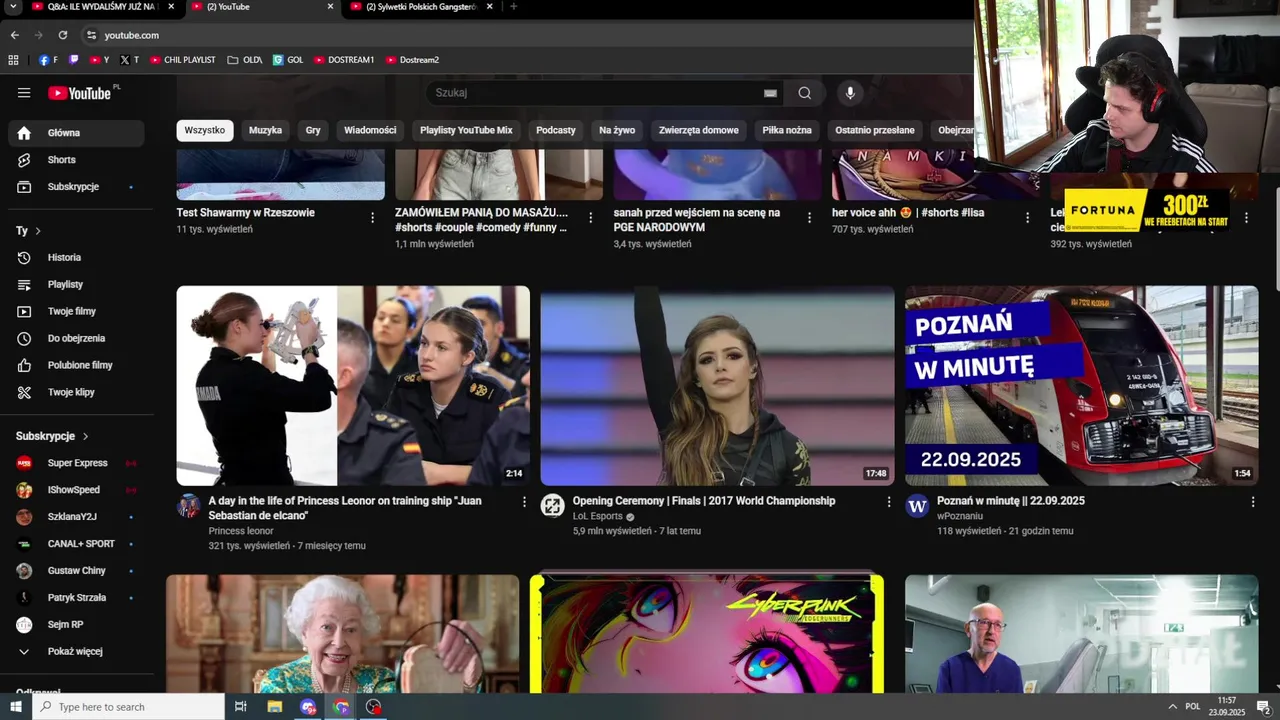Open more options for her voice ahh short

coord(1027,217)
